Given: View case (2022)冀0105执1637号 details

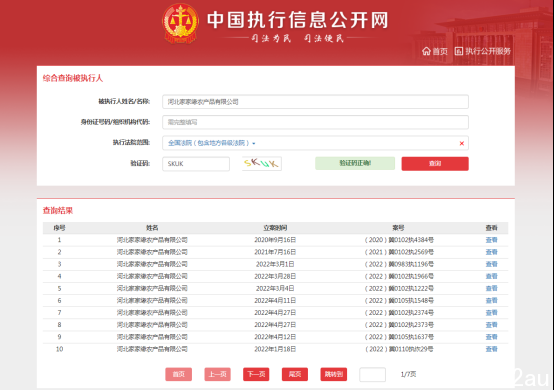Looking at the screenshot, I should (491, 337).
